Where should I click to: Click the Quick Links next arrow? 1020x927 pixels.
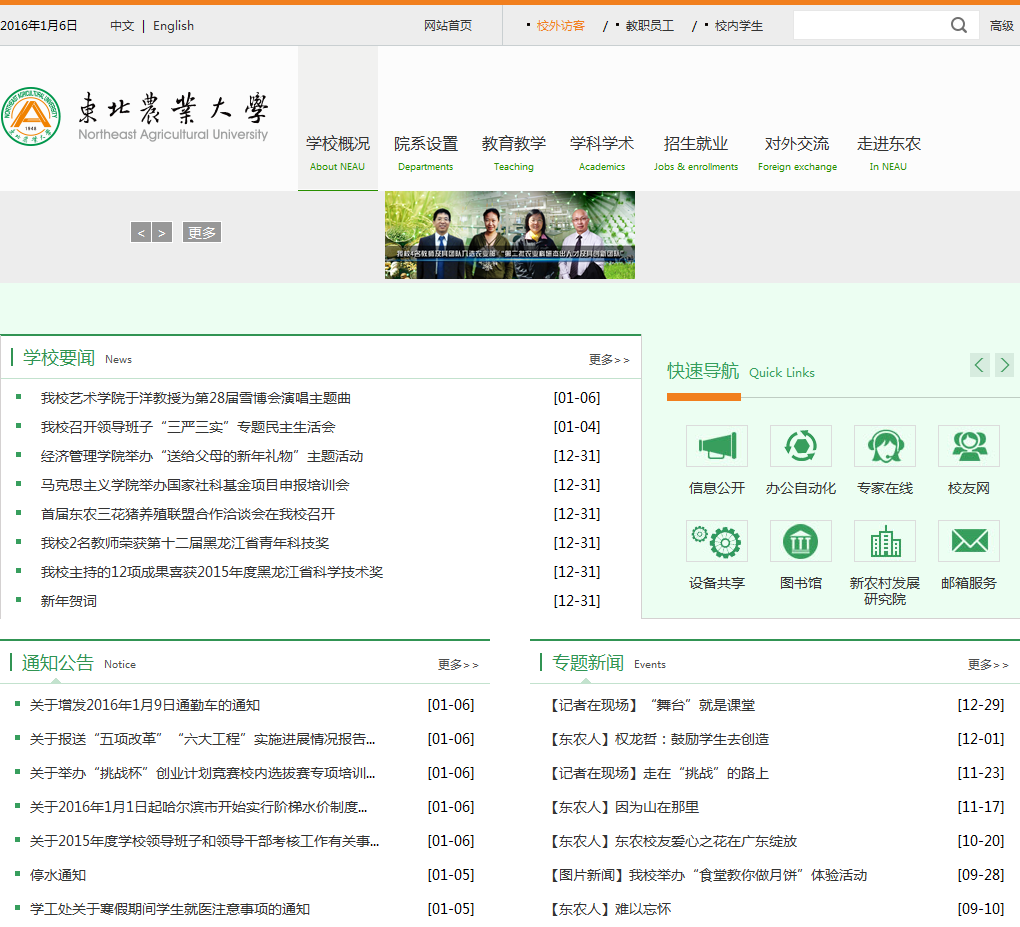coord(1004,365)
